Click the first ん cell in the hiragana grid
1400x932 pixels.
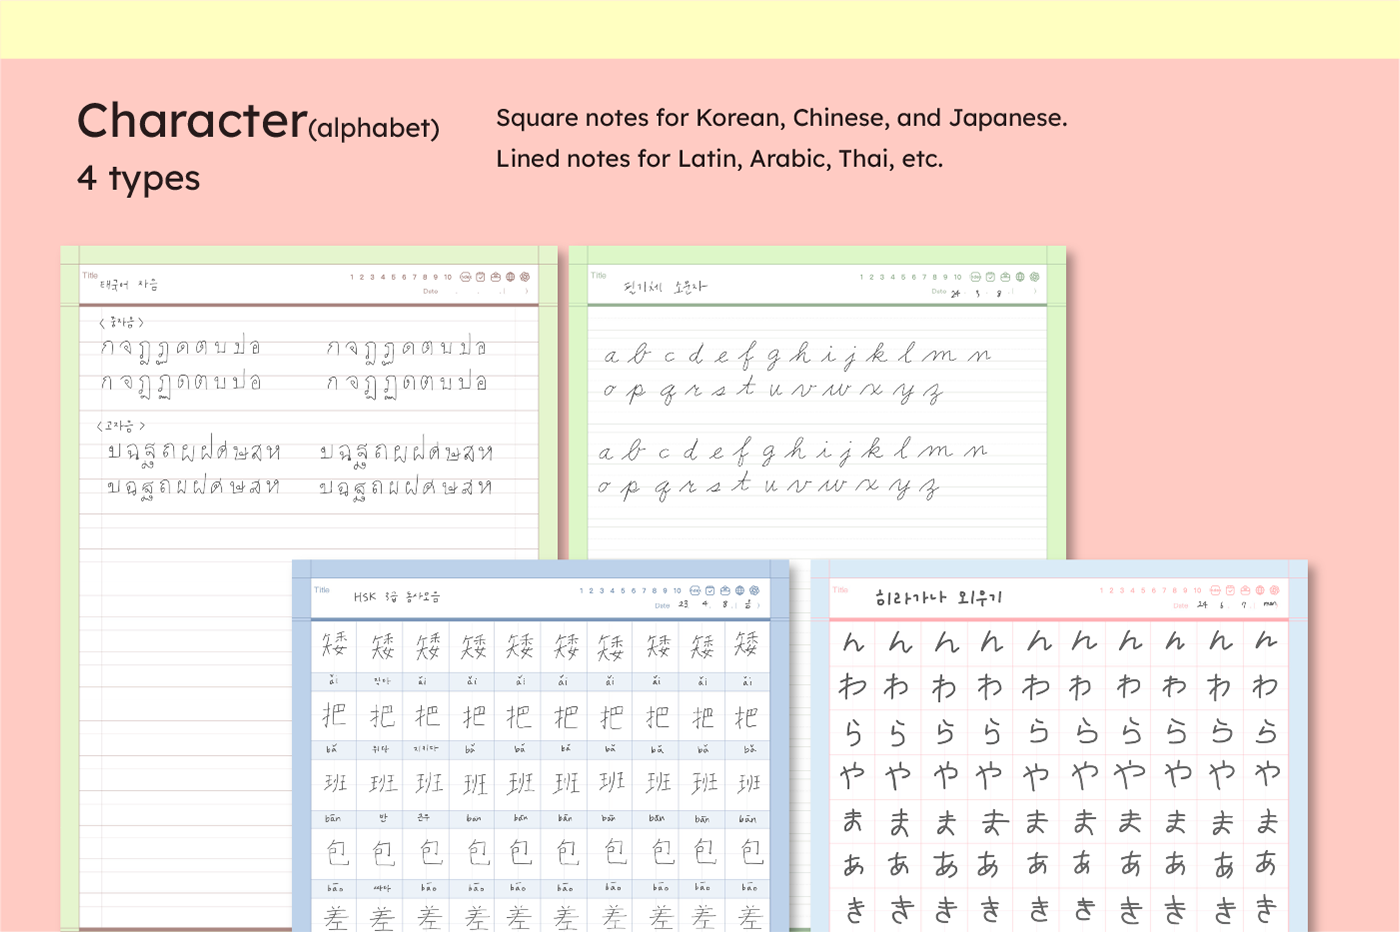tap(853, 643)
